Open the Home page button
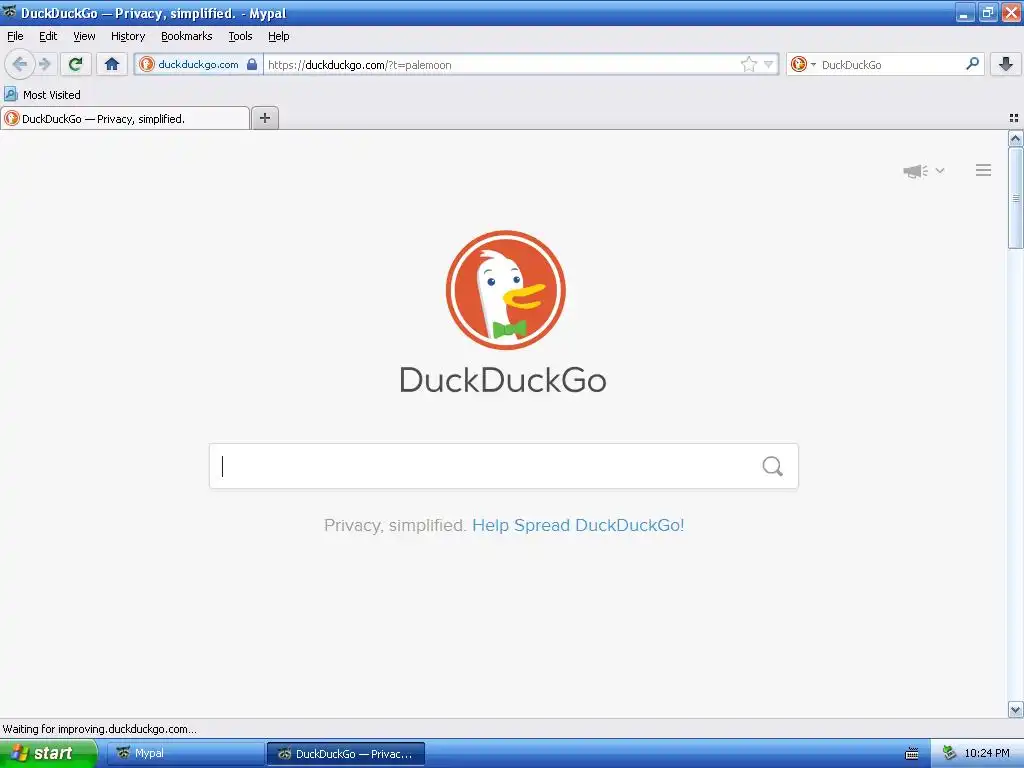This screenshot has height=768, width=1024. click(x=112, y=64)
